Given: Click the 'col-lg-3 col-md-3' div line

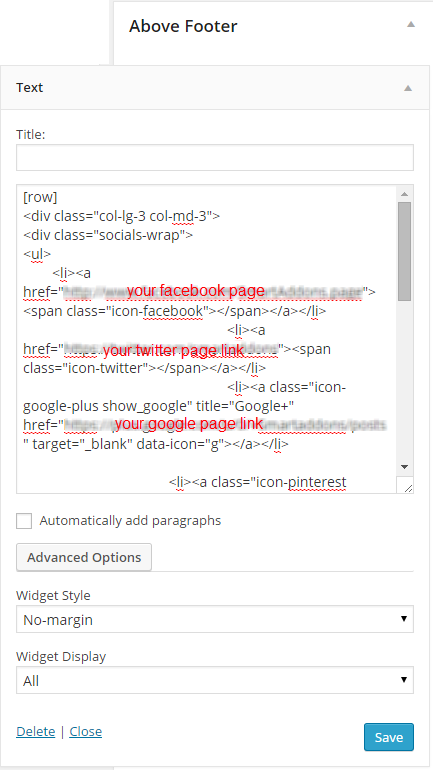Looking at the screenshot, I should click(x=121, y=216).
